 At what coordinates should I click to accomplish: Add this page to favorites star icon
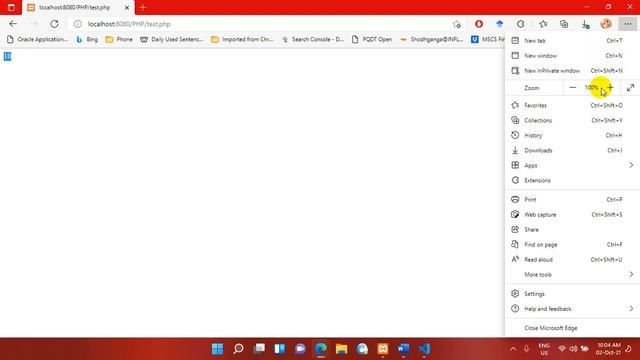(457, 24)
